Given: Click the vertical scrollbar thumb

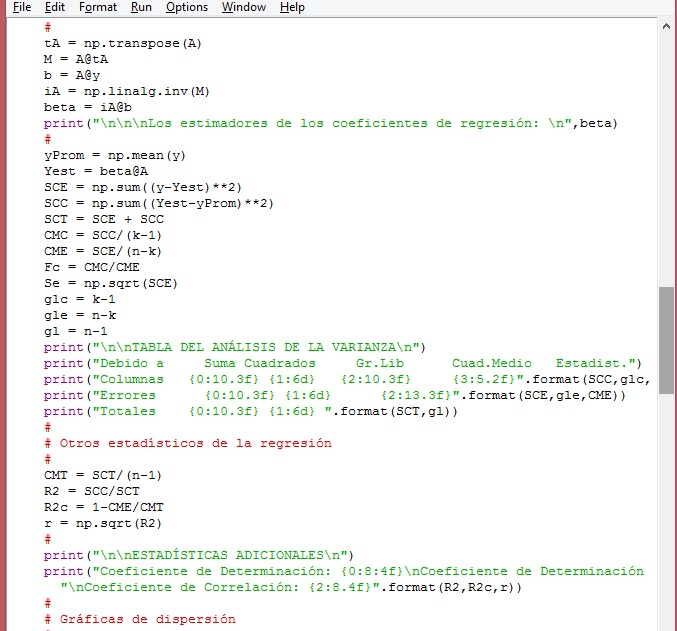Looking at the screenshot, I should [x=666, y=340].
